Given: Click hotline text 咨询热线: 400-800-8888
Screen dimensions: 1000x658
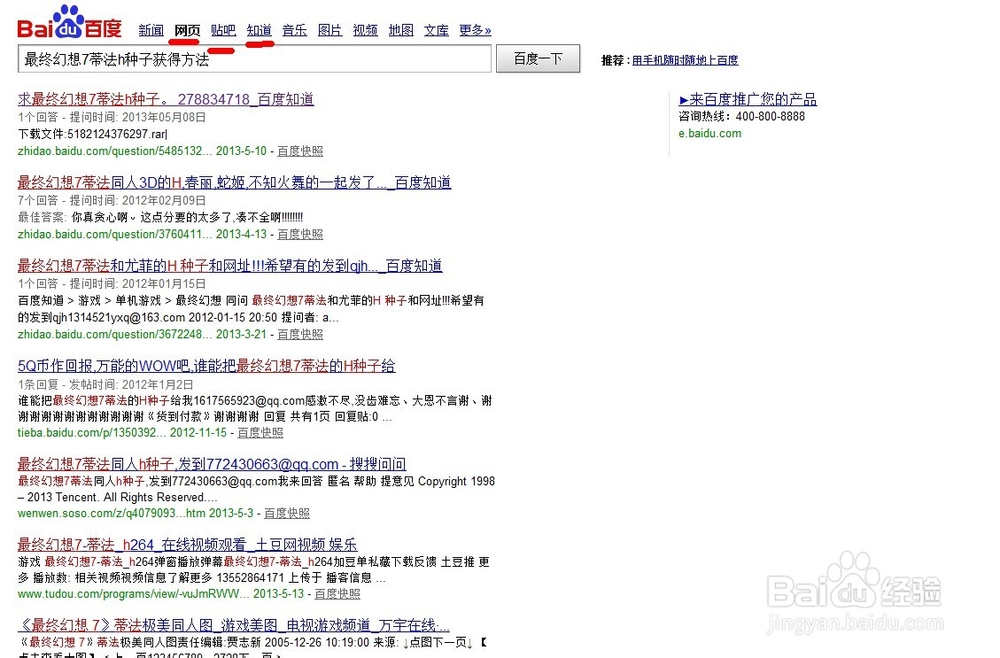Looking at the screenshot, I should (x=742, y=116).
